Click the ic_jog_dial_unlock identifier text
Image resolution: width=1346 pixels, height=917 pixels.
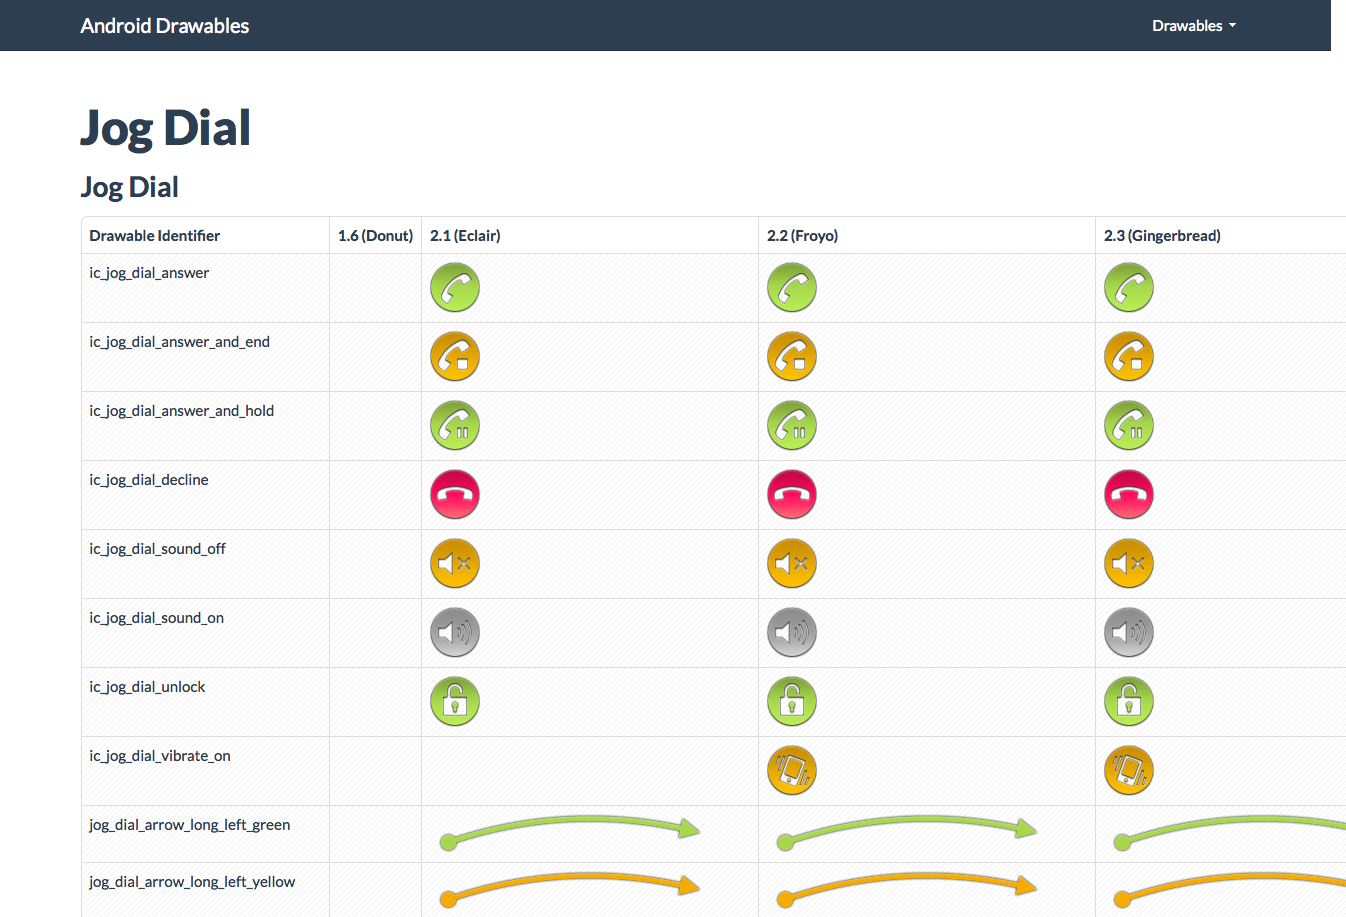point(147,687)
